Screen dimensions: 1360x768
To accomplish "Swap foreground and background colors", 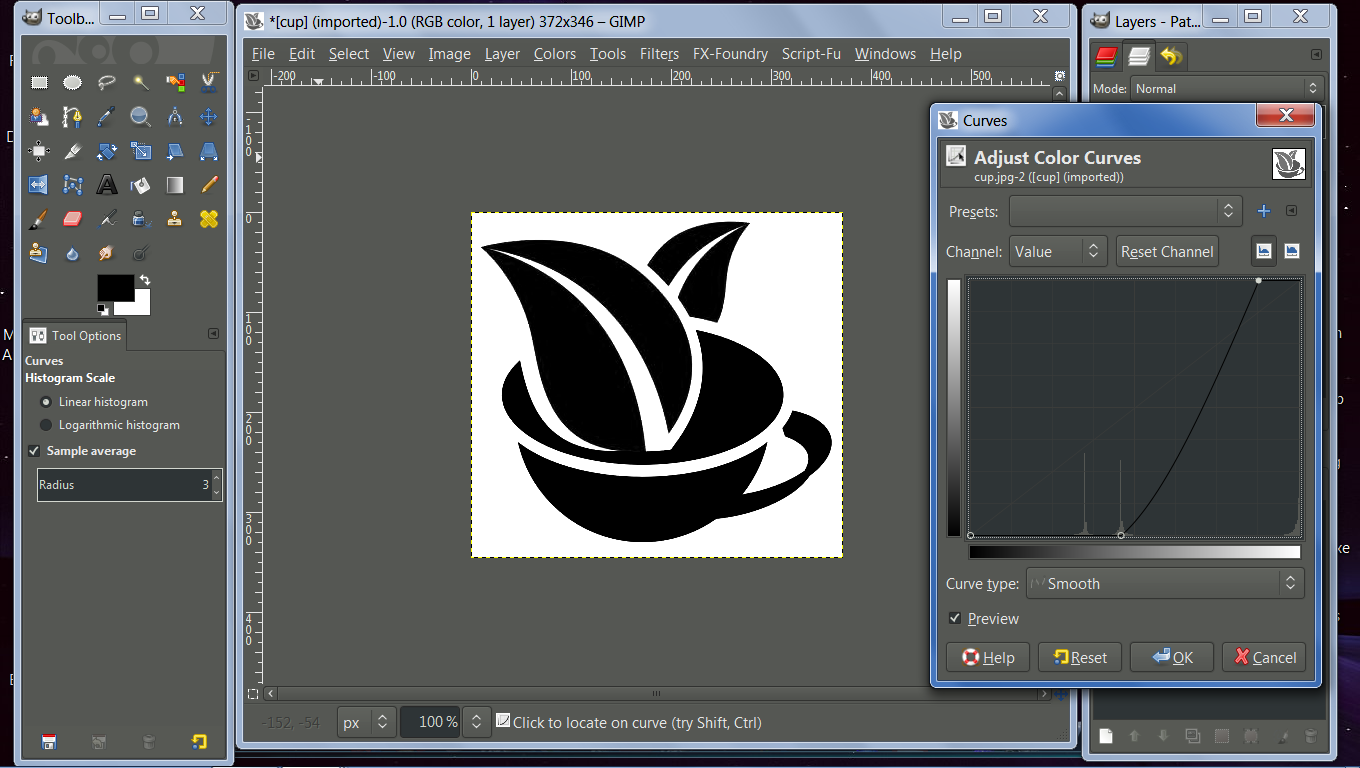I will pos(145,280).
